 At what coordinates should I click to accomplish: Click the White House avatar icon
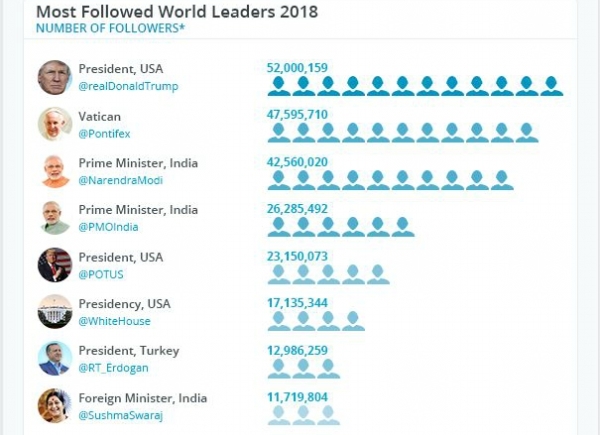(x=55, y=311)
